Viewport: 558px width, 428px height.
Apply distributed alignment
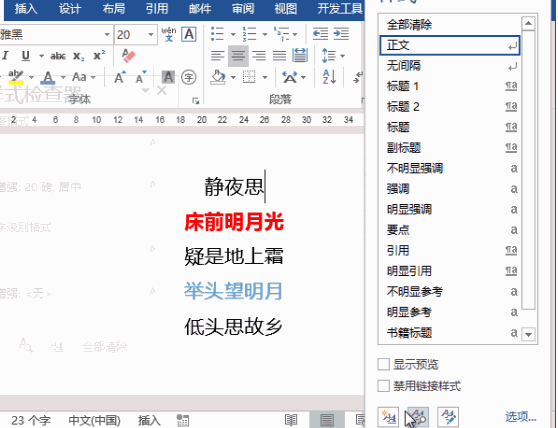point(300,56)
